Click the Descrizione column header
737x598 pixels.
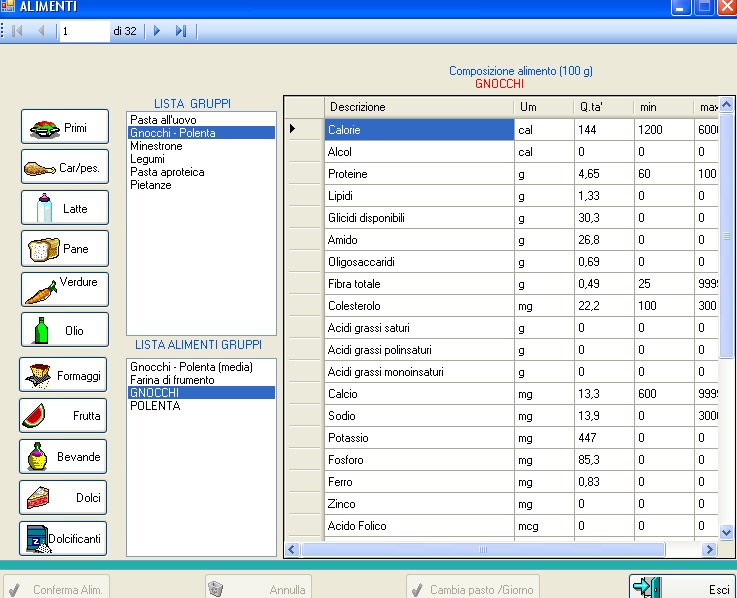pyautogui.click(x=419, y=107)
